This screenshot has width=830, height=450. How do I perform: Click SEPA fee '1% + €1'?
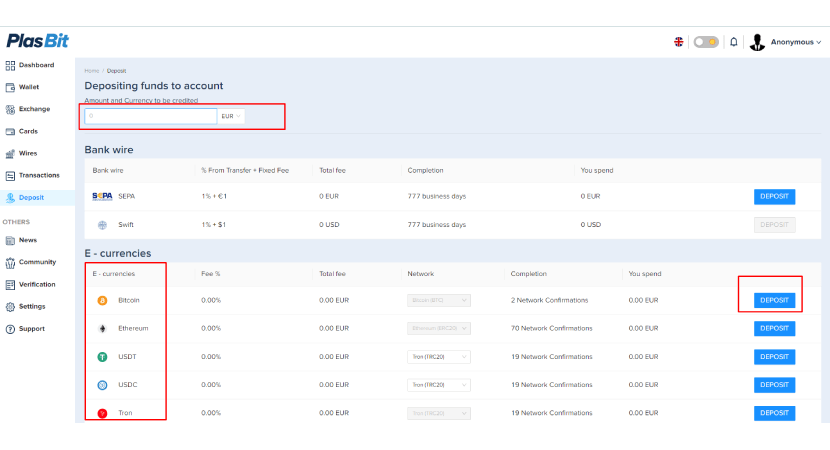pos(214,196)
